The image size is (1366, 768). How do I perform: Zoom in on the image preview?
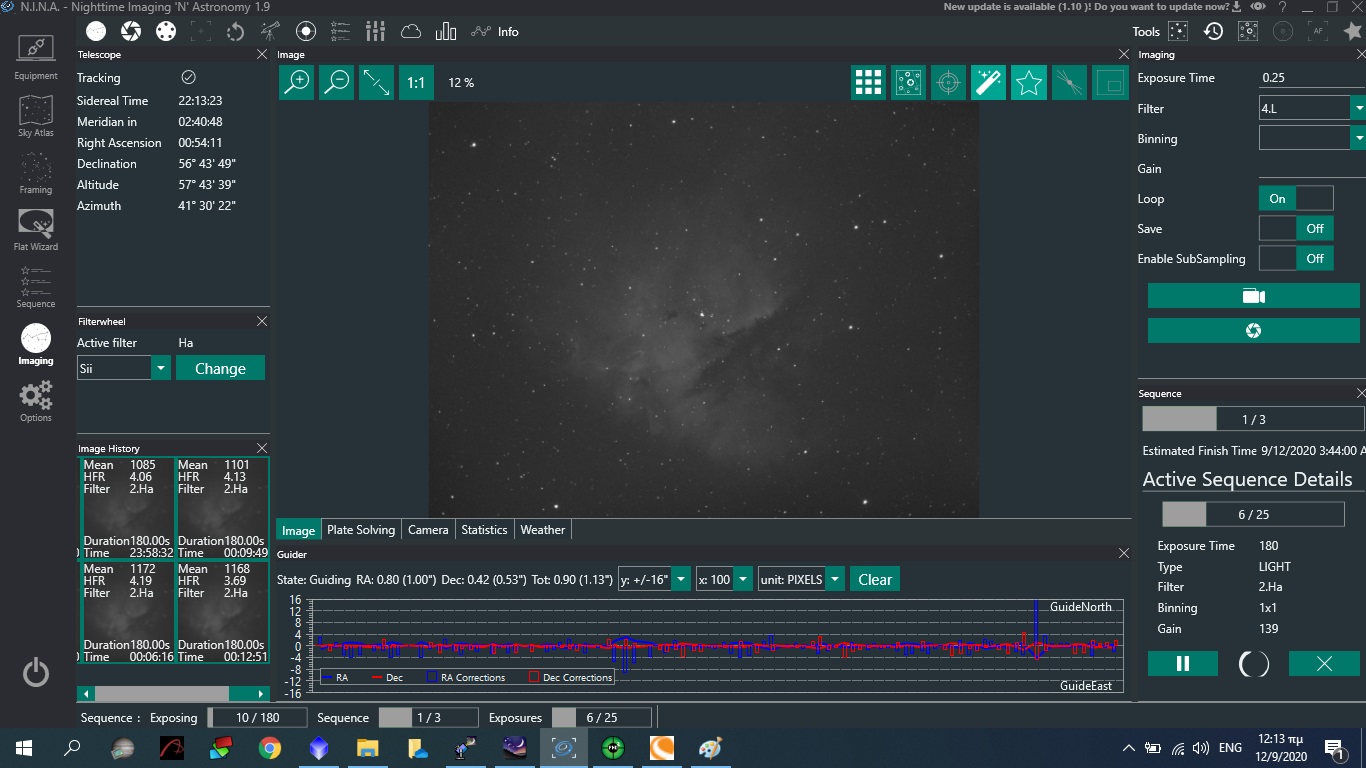[297, 82]
